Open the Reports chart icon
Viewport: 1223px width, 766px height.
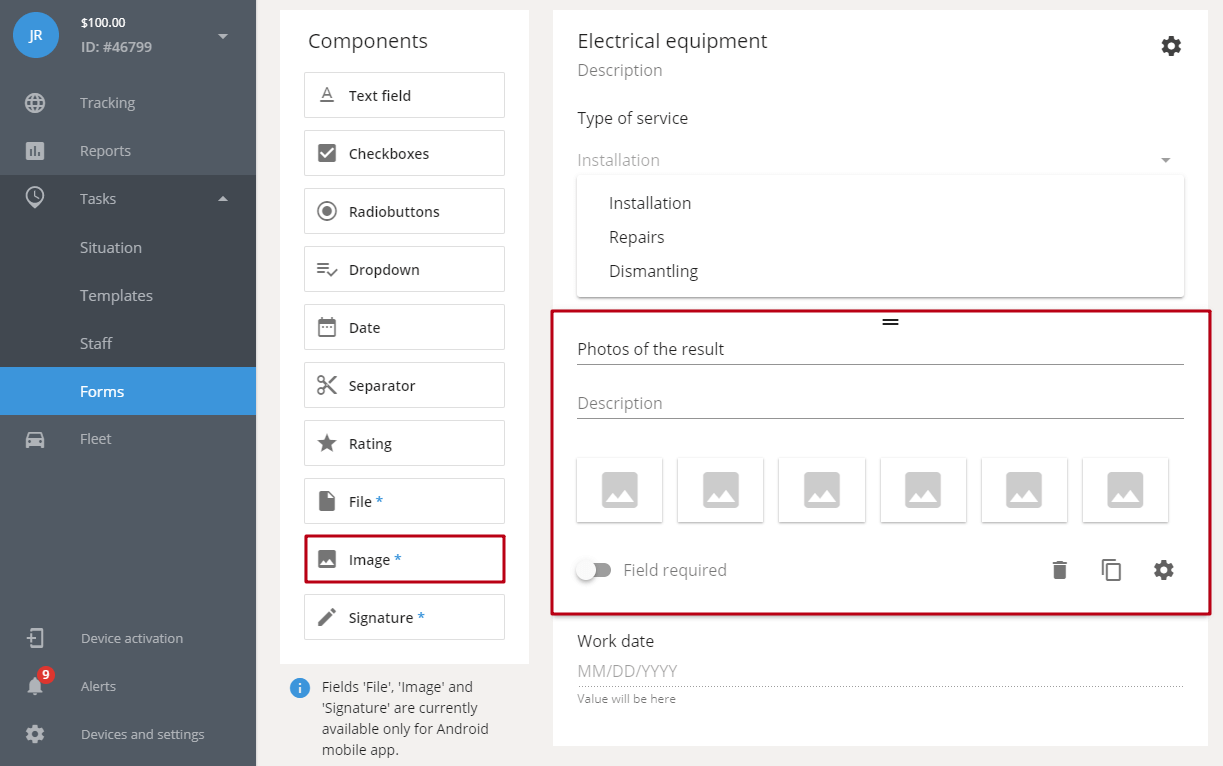coord(35,151)
